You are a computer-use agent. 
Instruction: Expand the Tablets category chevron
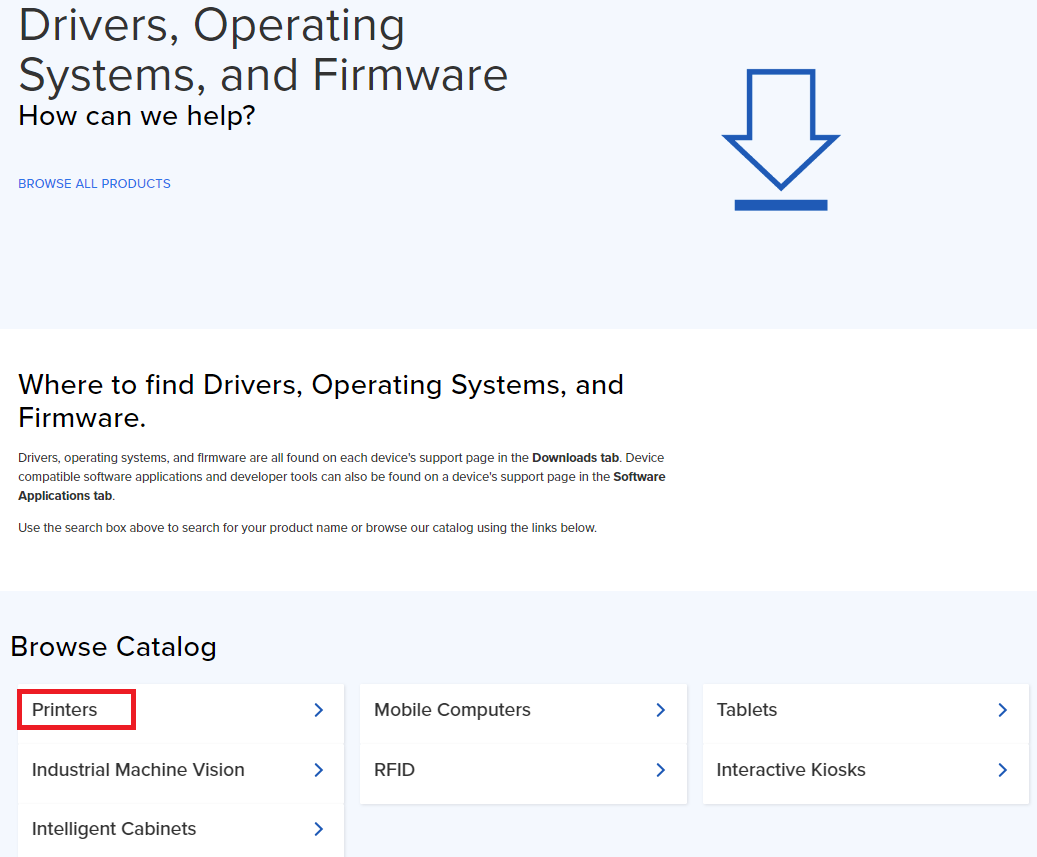click(1003, 710)
